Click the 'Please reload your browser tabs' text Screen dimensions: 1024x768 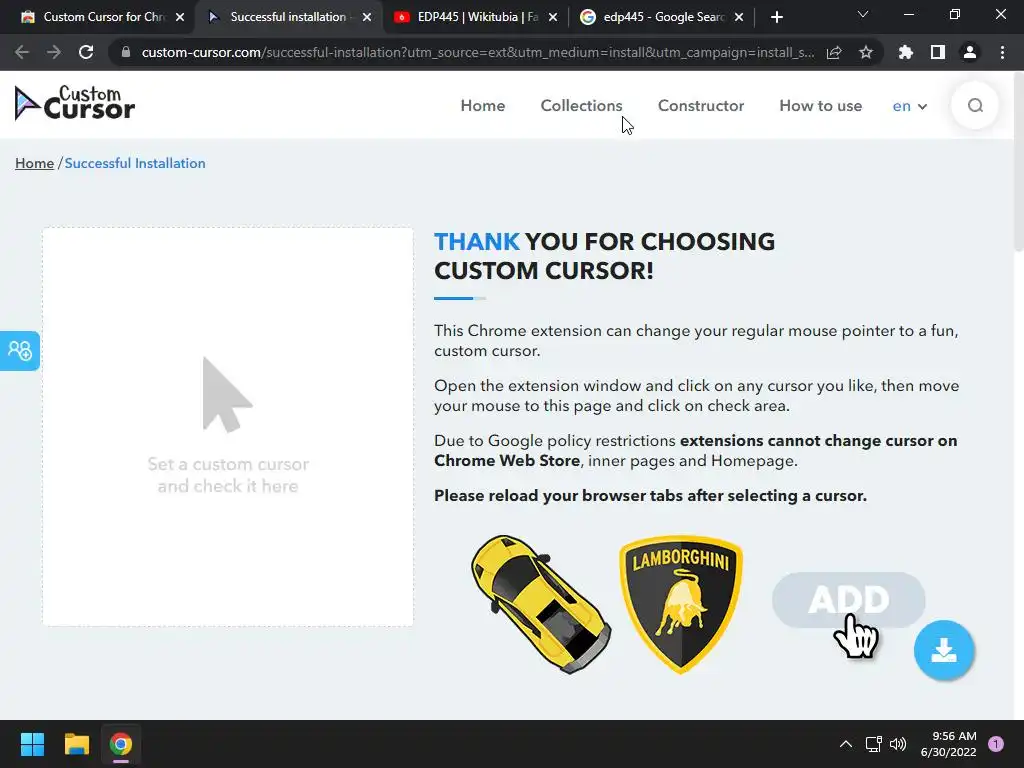(x=650, y=496)
